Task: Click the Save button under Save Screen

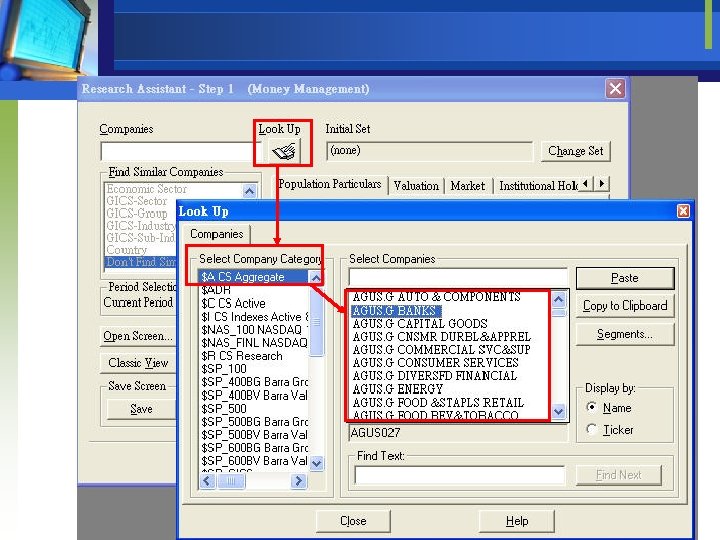Action: click(141, 409)
